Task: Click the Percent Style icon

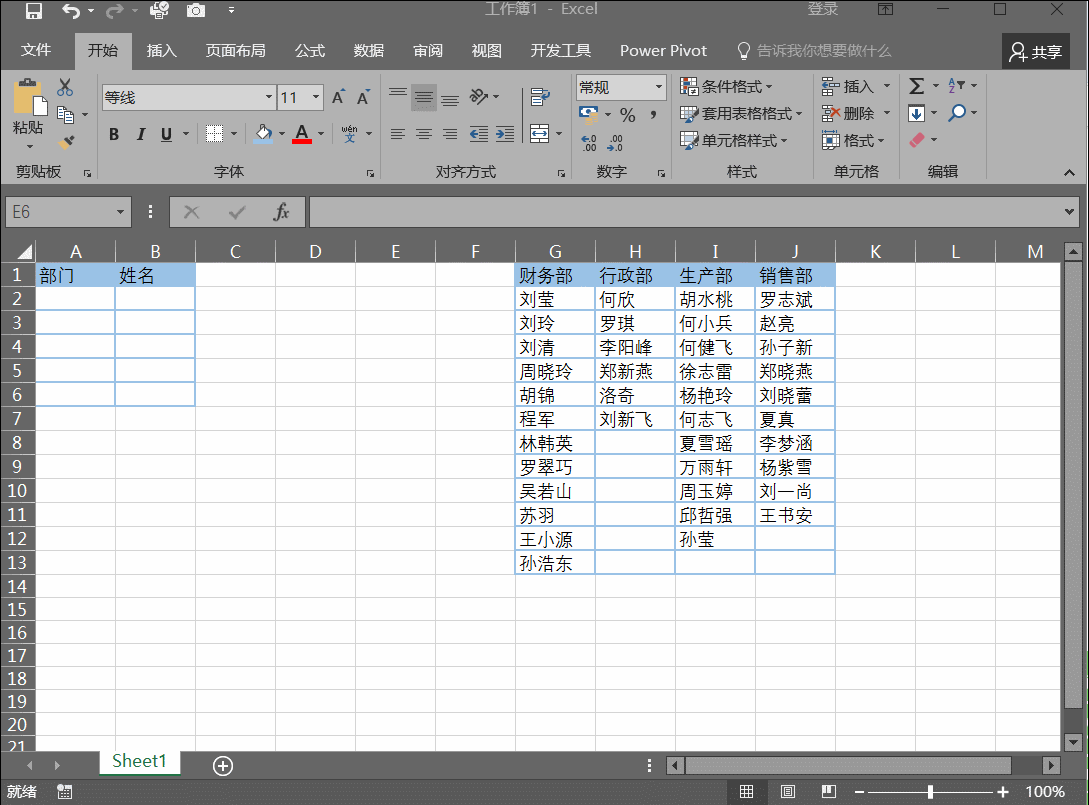Action: pyautogui.click(x=627, y=114)
